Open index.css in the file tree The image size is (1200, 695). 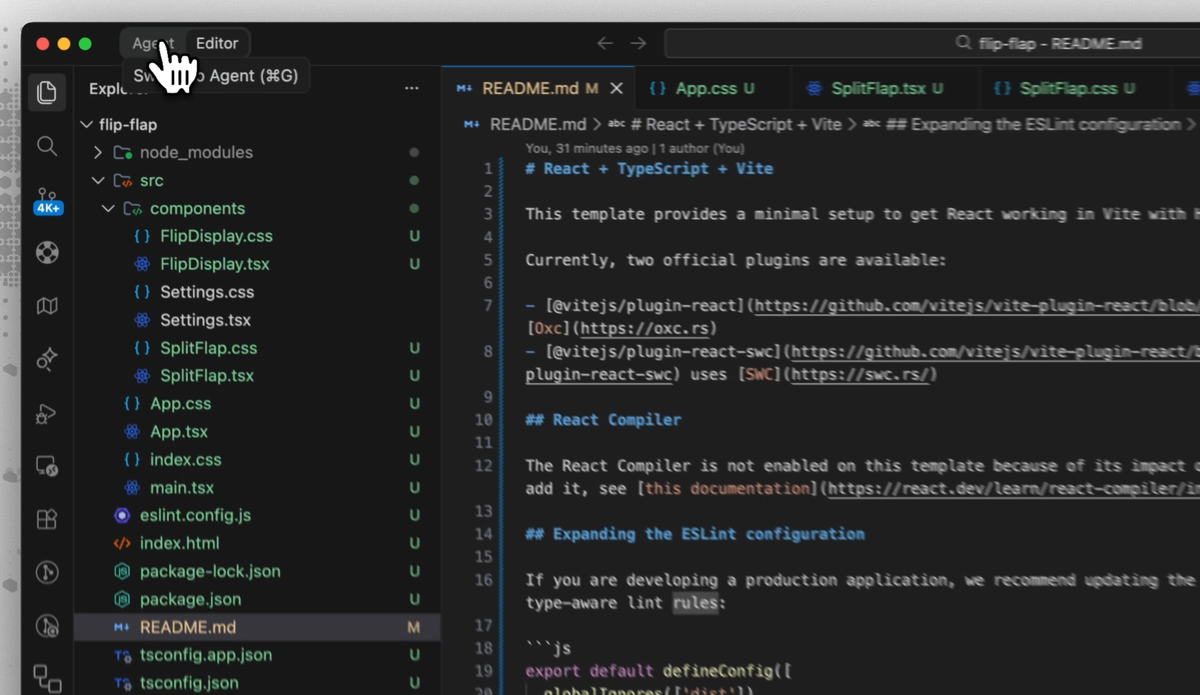(185, 460)
